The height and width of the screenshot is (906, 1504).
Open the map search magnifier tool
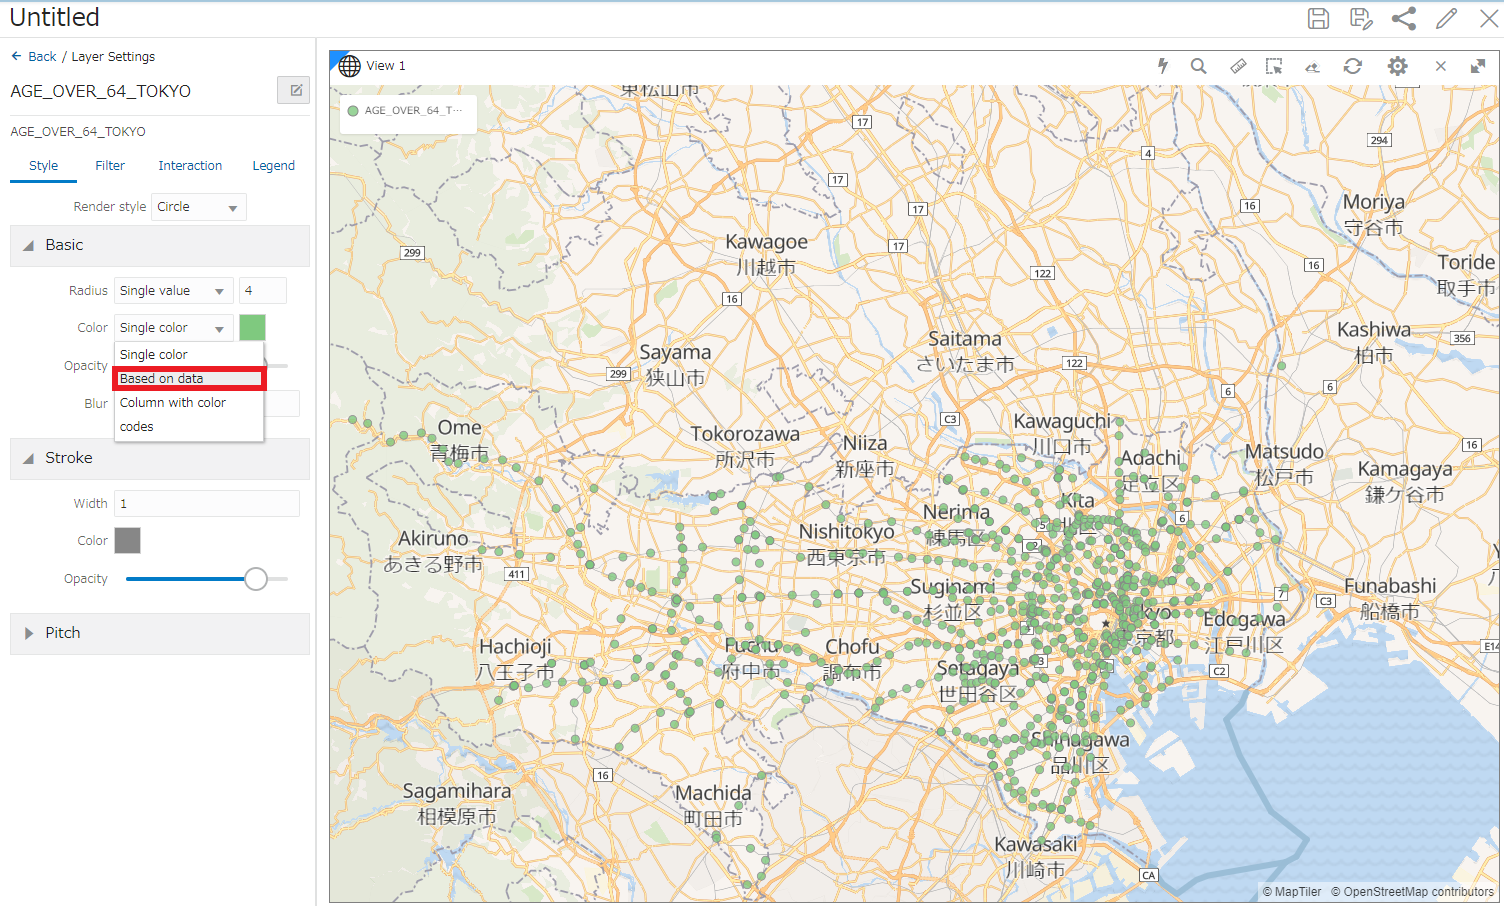tap(1198, 66)
